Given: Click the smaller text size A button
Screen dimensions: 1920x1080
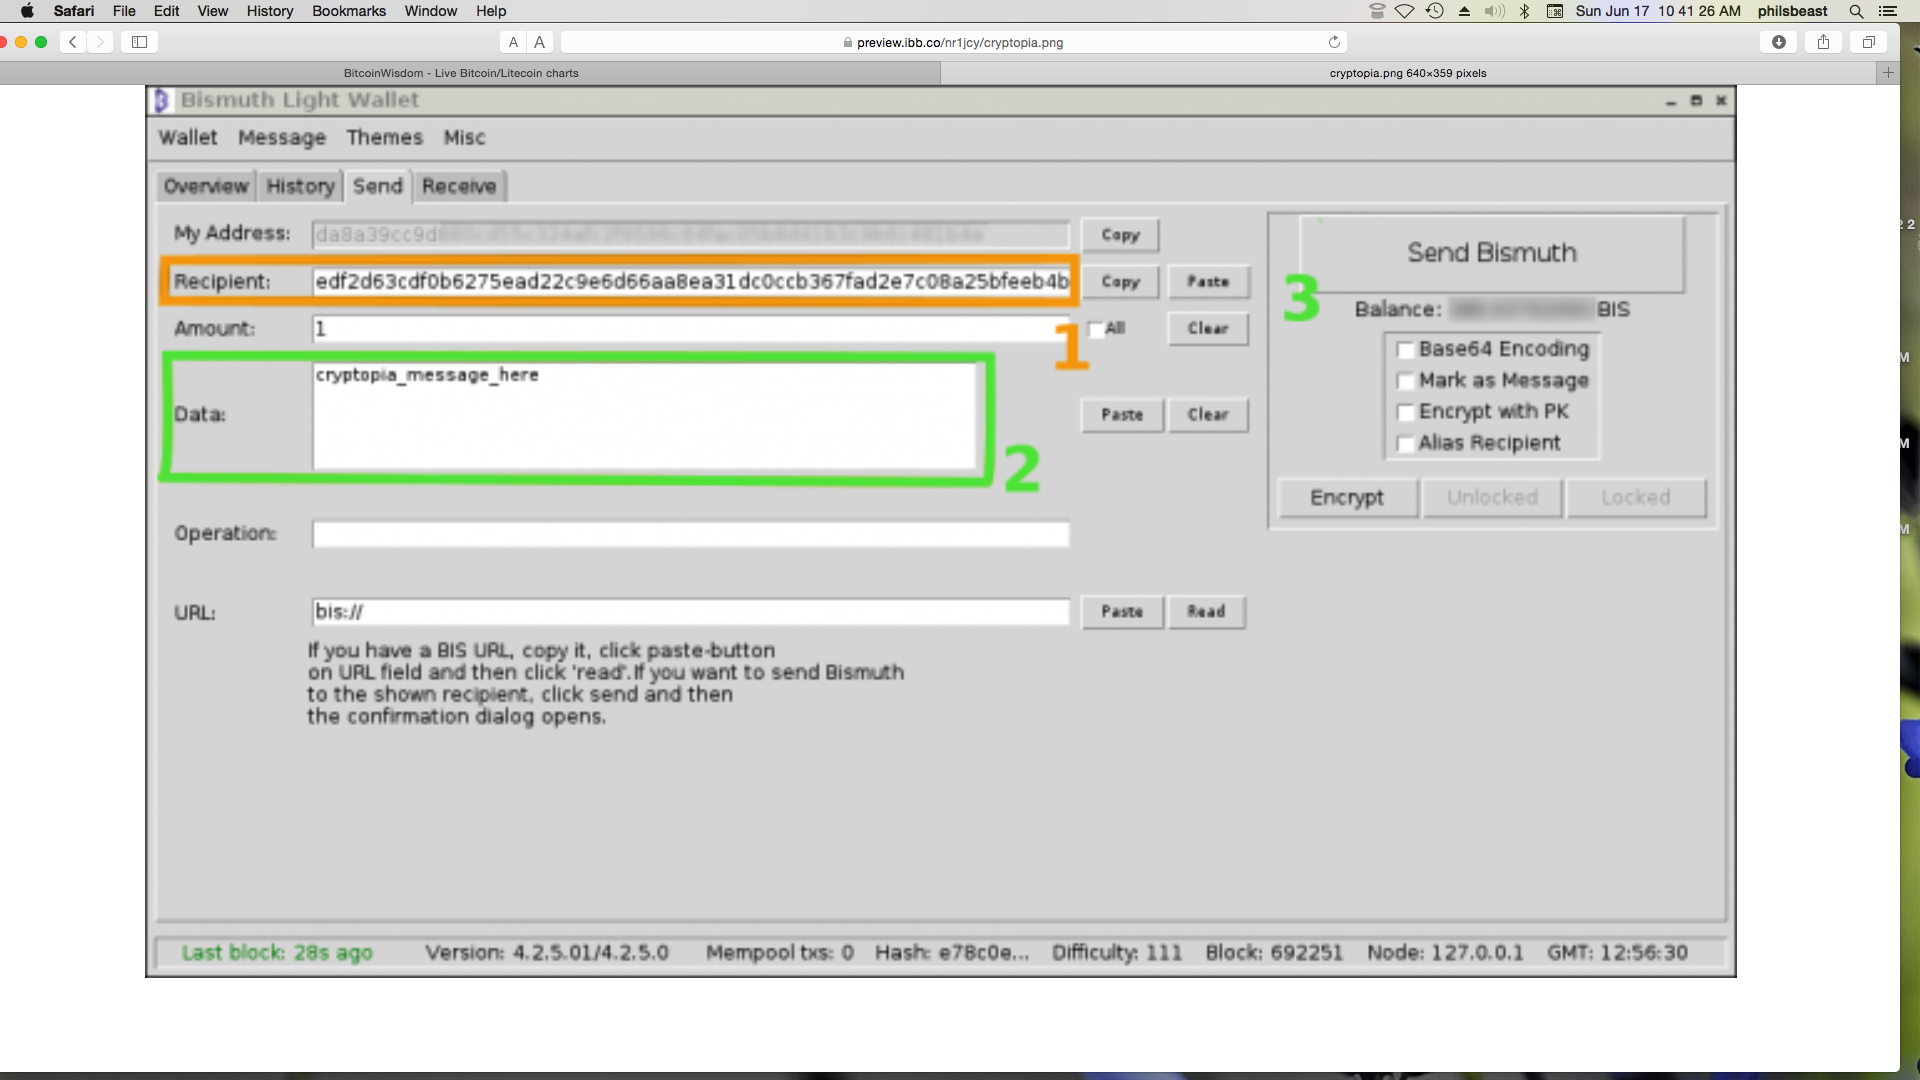Looking at the screenshot, I should (513, 42).
